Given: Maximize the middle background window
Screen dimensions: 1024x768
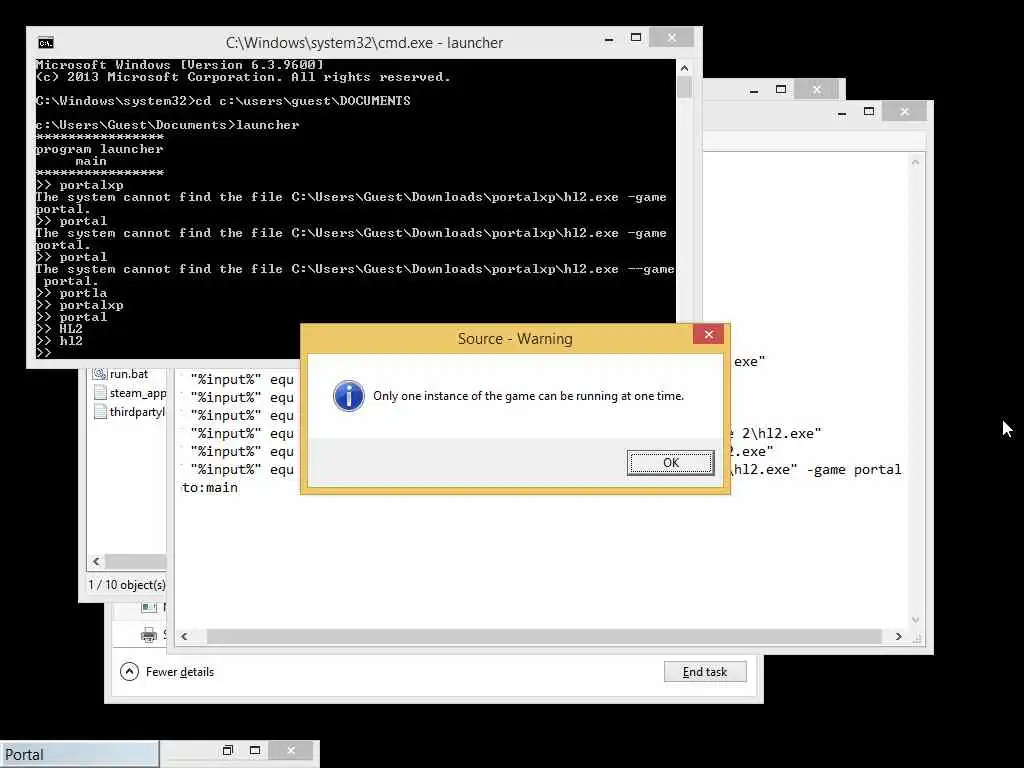Looking at the screenshot, I should 780,89.
